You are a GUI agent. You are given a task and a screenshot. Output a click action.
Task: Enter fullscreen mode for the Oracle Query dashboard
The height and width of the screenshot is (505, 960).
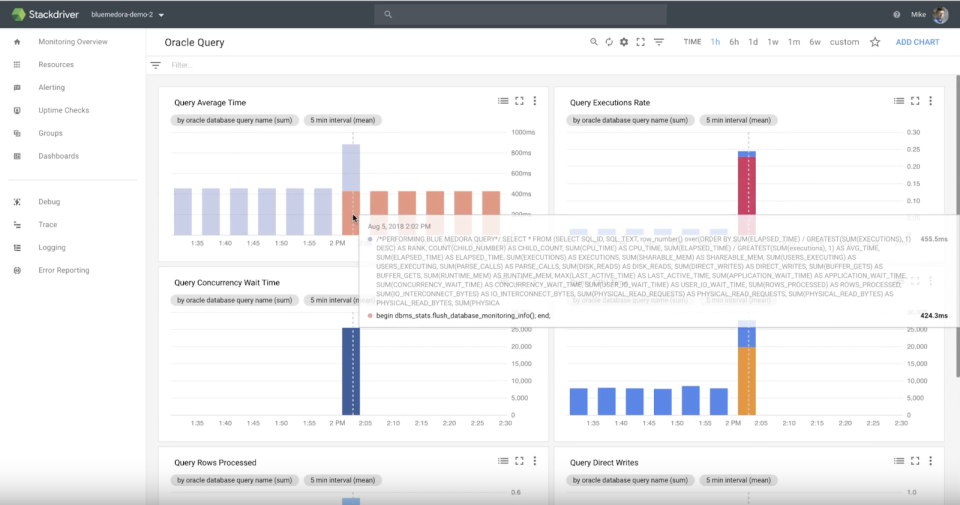point(640,42)
